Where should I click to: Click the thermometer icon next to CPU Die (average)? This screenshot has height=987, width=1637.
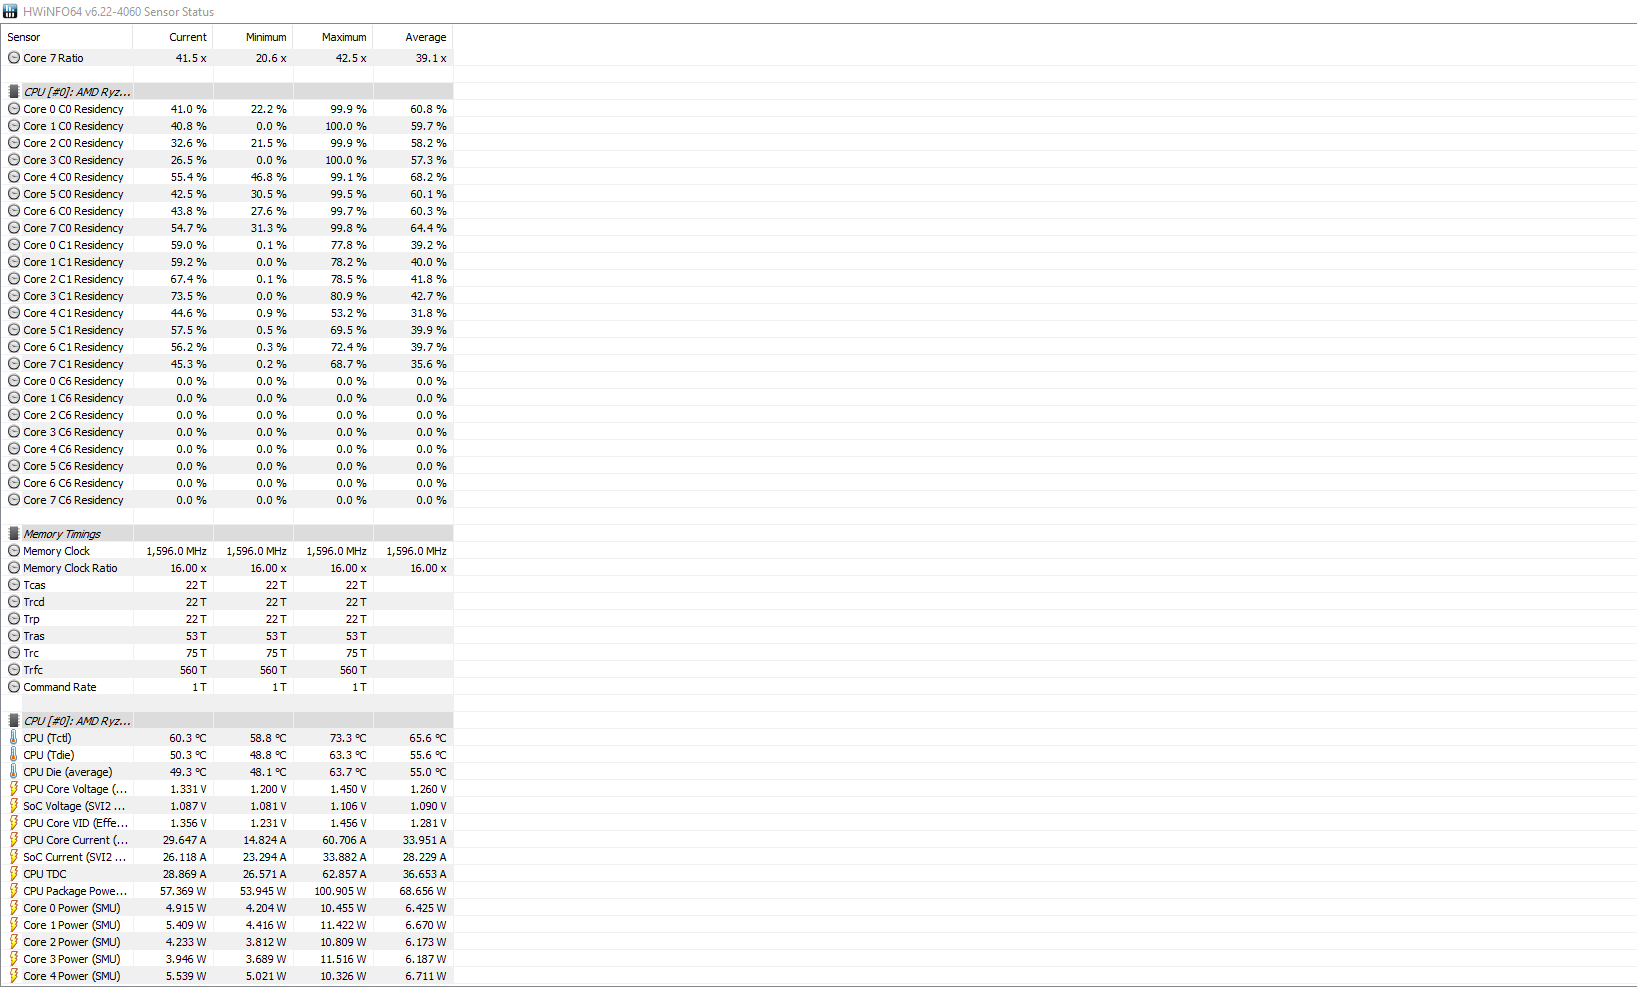14,772
